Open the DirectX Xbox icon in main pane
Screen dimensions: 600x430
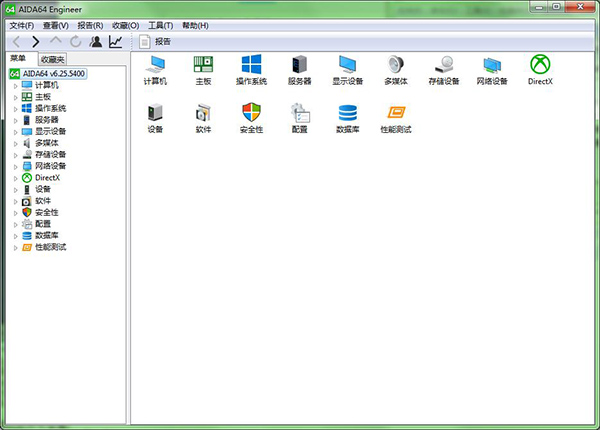click(540, 70)
